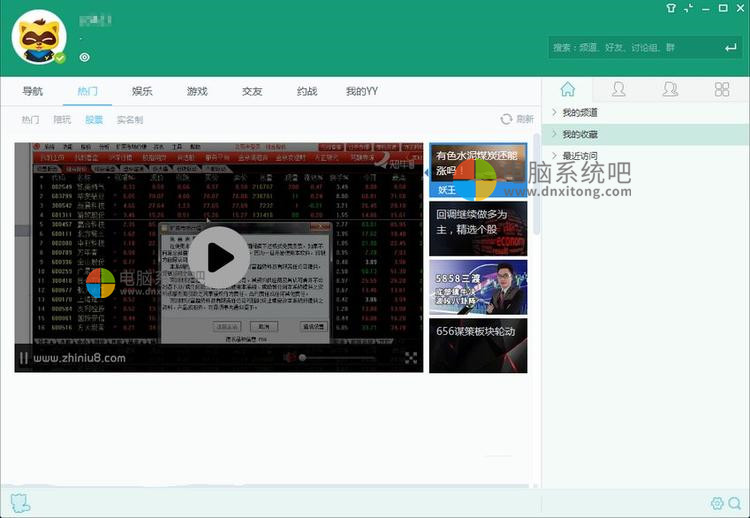This screenshot has height=518, width=750.
Task: Toggle the eye icon under username
Action: coord(85,58)
